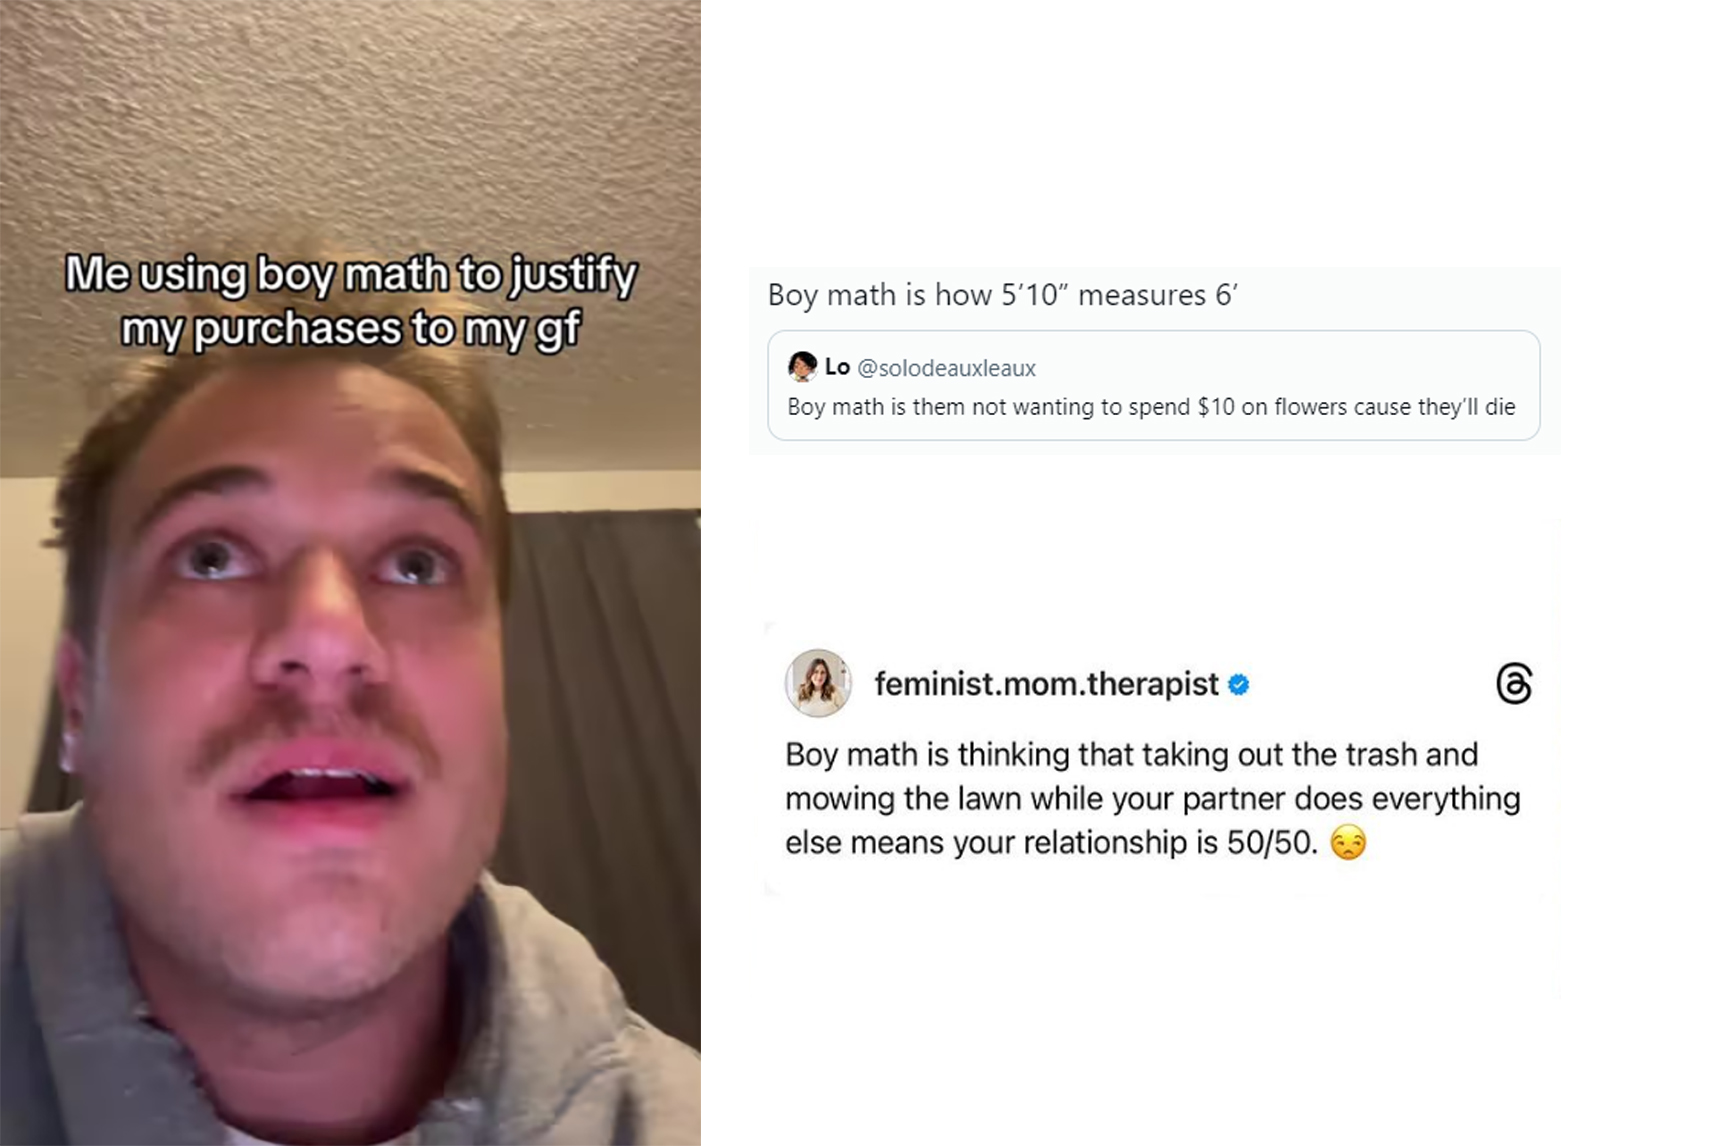Click the "my purchases to my gf" caption line

(350, 329)
